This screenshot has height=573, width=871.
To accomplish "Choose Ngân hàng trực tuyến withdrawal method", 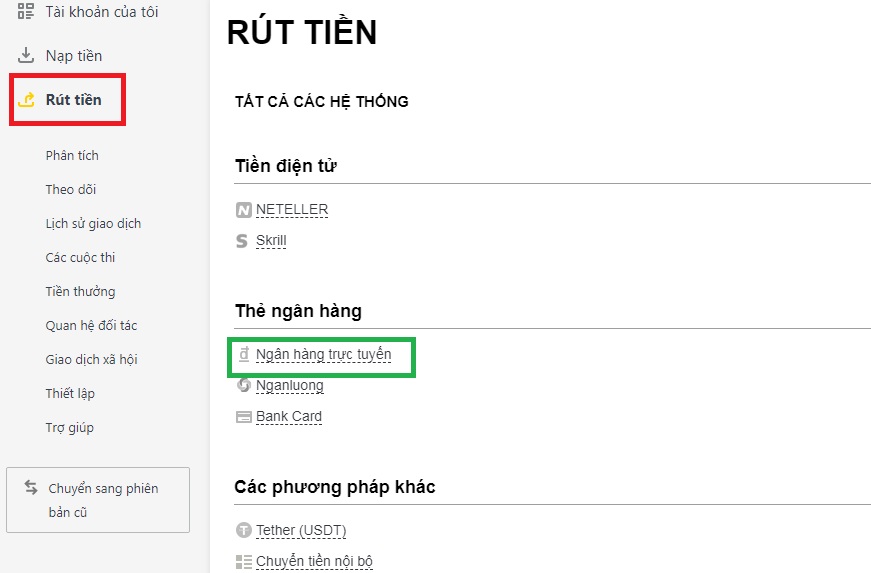I will click(x=323, y=354).
